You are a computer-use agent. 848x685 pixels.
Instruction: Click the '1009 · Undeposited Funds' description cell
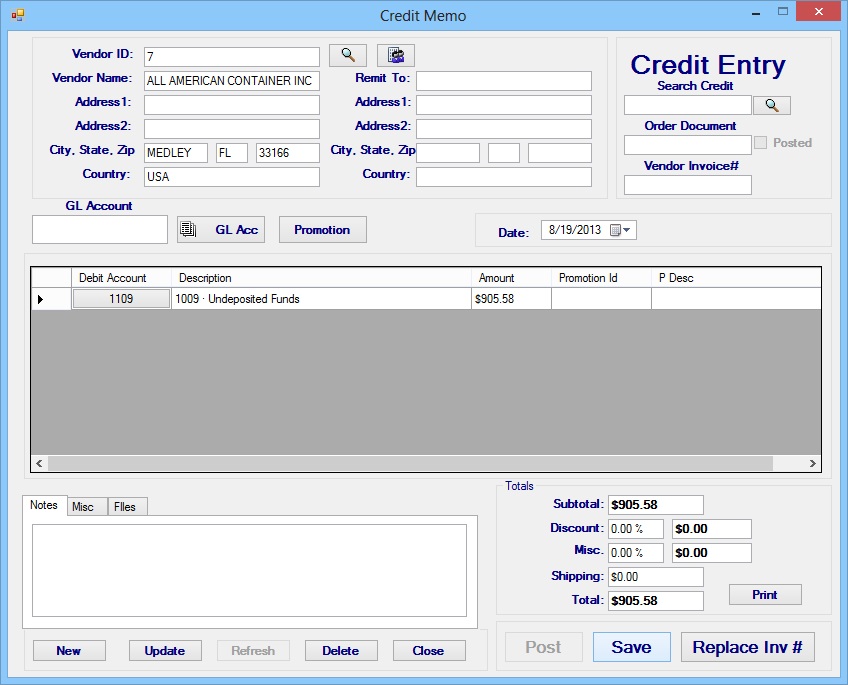321,299
